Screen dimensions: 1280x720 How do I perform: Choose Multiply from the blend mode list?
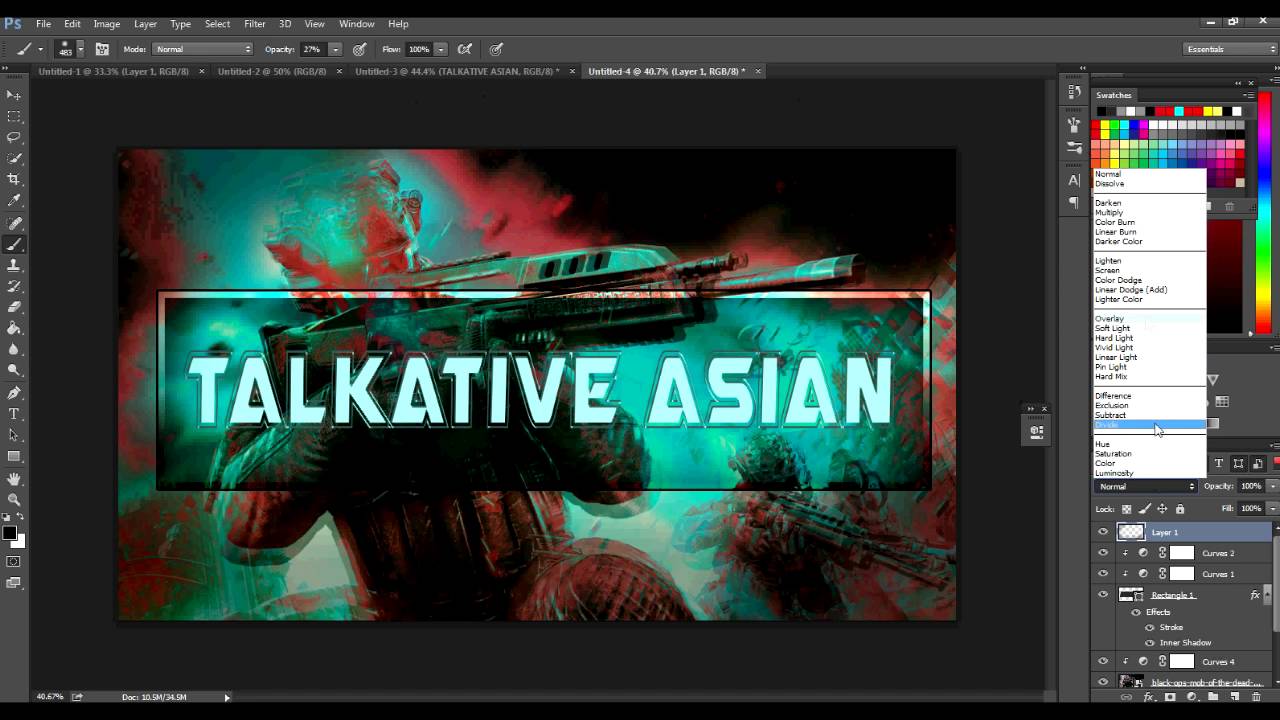1110,212
